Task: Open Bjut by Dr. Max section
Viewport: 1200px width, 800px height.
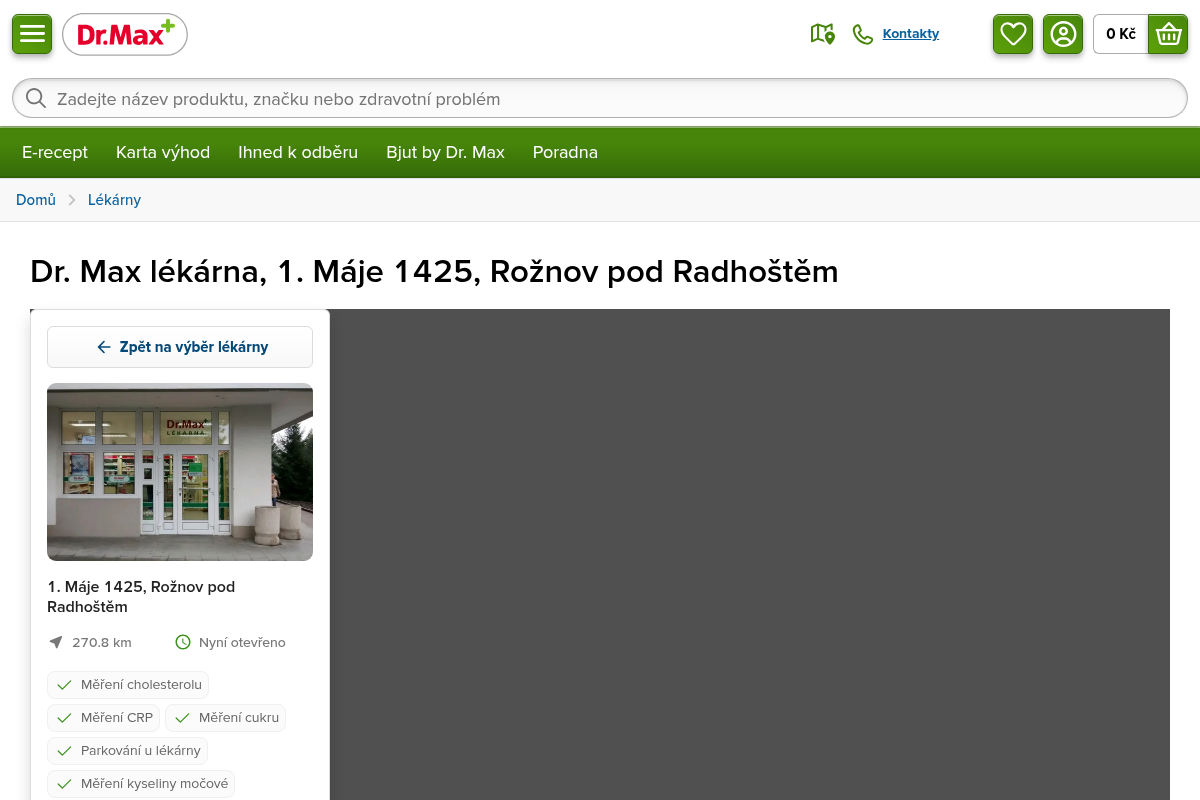Action: click(445, 152)
